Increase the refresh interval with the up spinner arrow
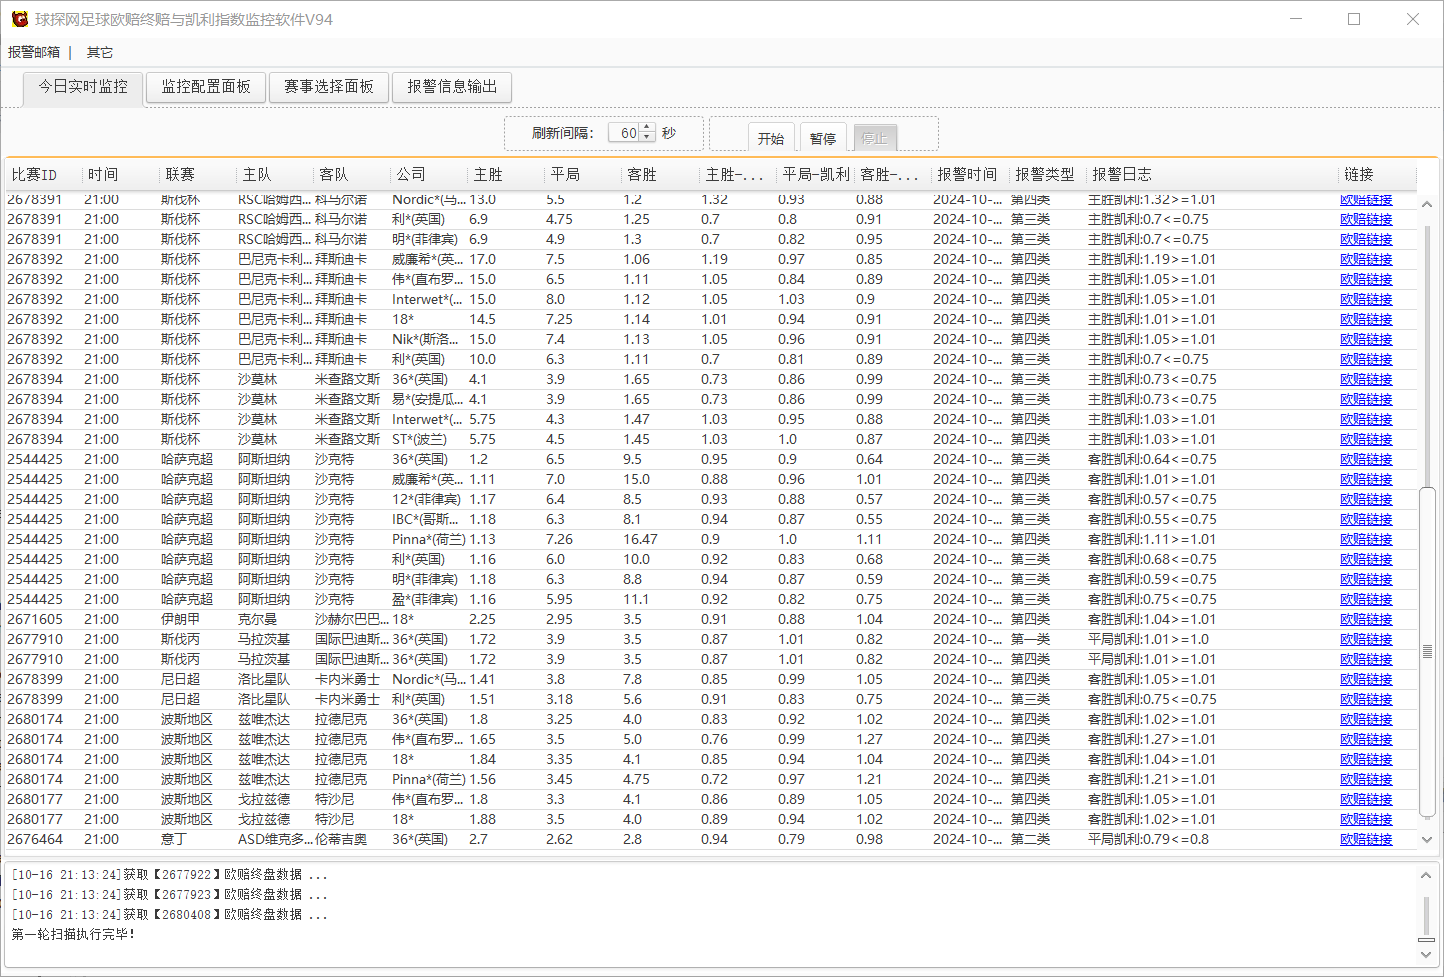Image resolution: width=1444 pixels, height=977 pixels. (647, 128)
